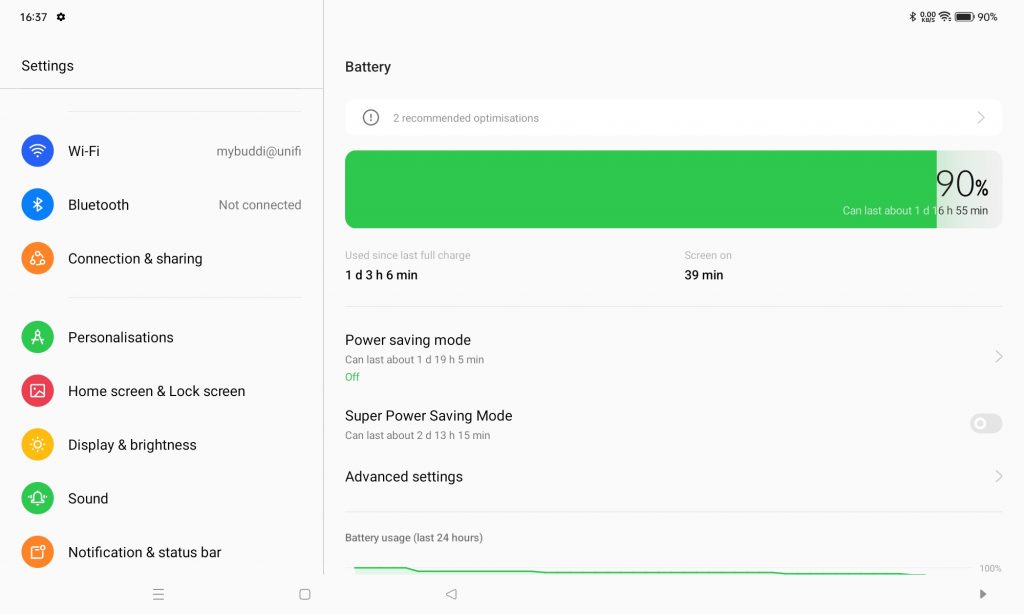The image size is (1024, 614).
Task: Tap the Home screen & Lock screen icon
Action: [37, 391]
